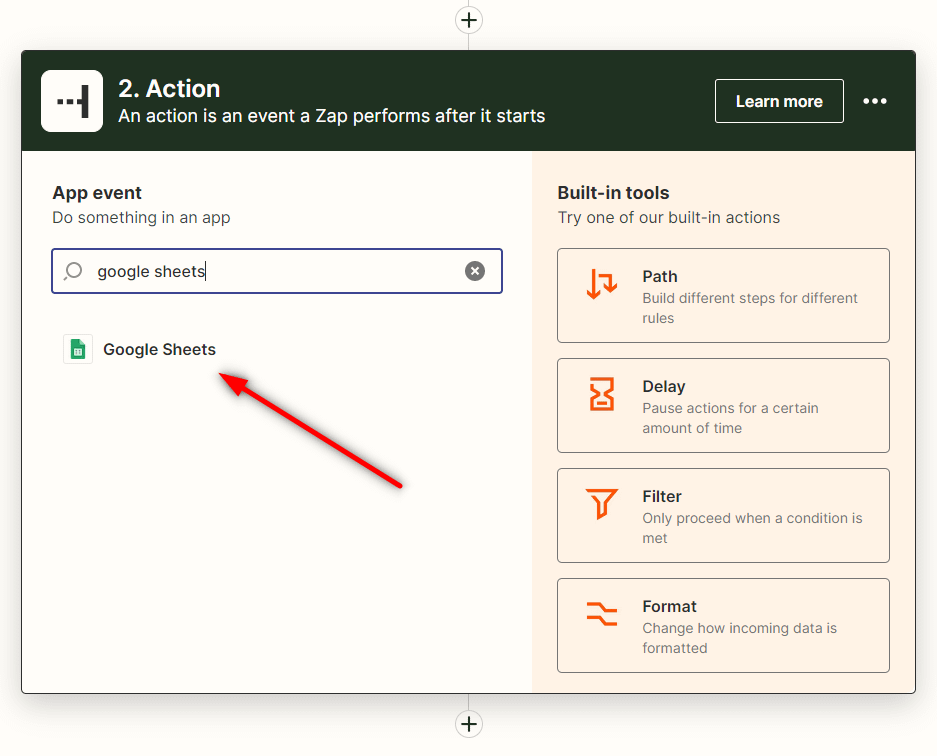The height and width of the screenshot is (756, 937).
Task: Pick the Filter tool title text
Action: [662, 496]
